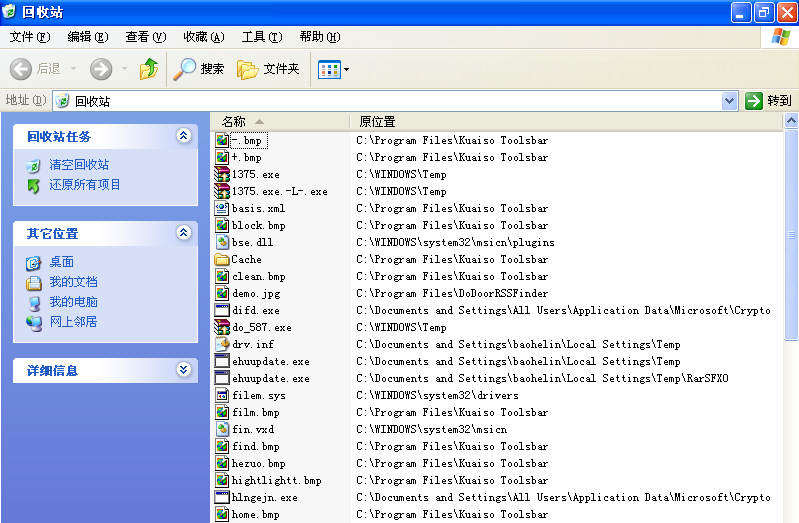Click the 还原所有项目 link

click(85, 185)
